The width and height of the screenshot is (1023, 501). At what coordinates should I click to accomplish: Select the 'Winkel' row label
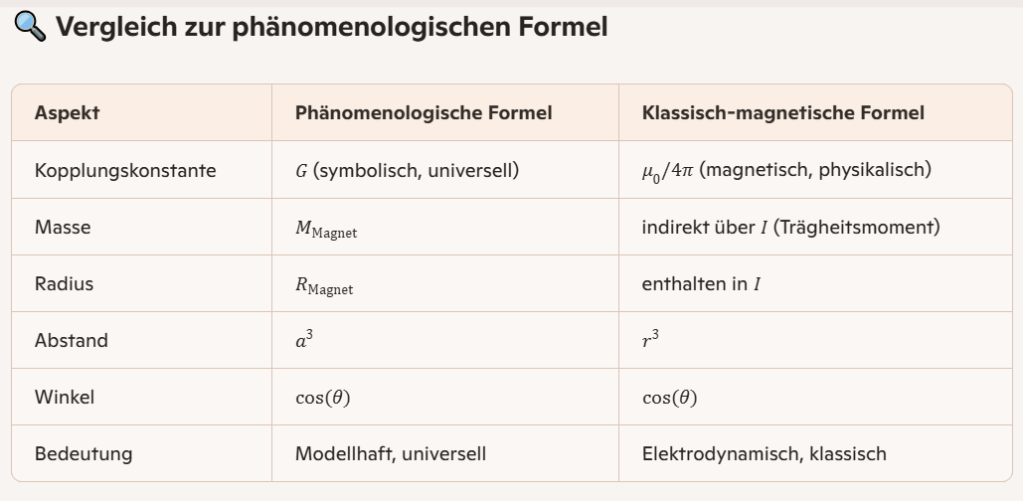pyautogui.click(x=64, y=397)
